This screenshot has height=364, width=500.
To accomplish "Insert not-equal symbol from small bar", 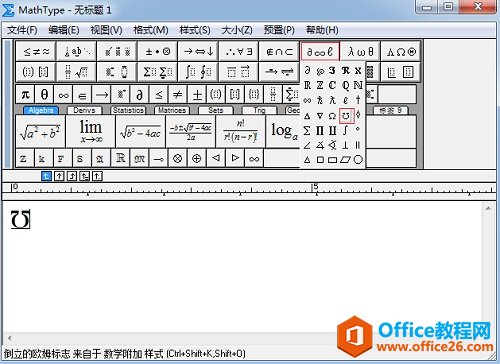I will (x=178, y=95).
